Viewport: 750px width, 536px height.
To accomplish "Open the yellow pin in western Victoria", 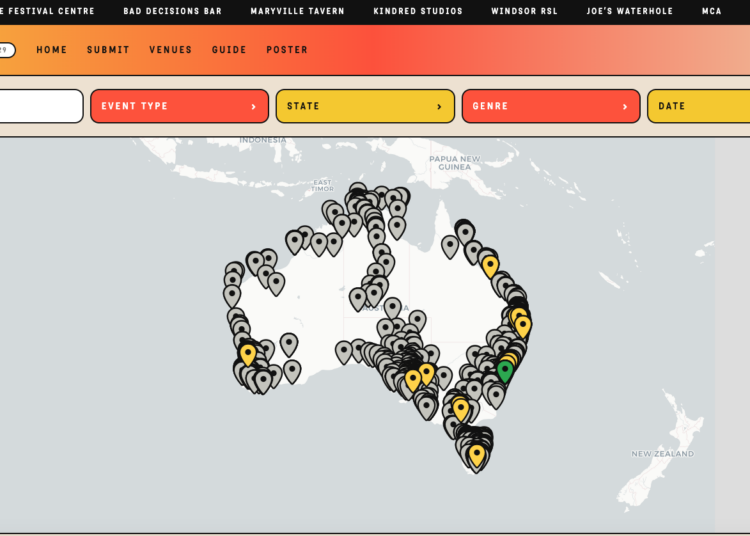I will [x=461, y=409].
